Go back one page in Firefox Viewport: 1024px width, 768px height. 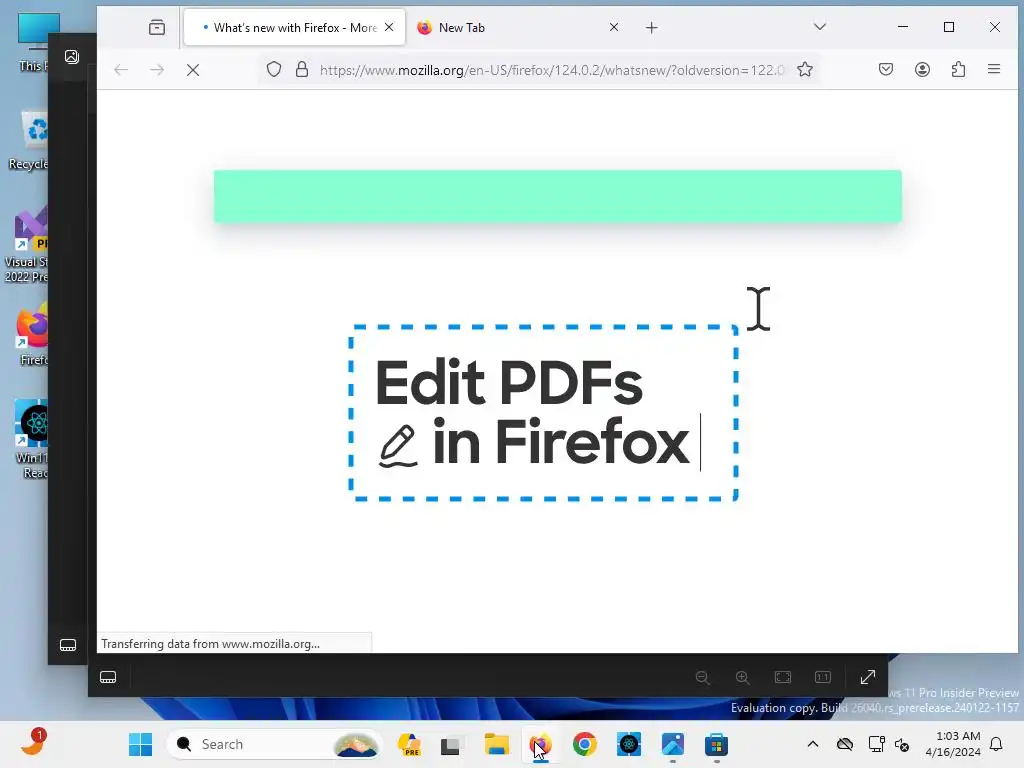121,70
